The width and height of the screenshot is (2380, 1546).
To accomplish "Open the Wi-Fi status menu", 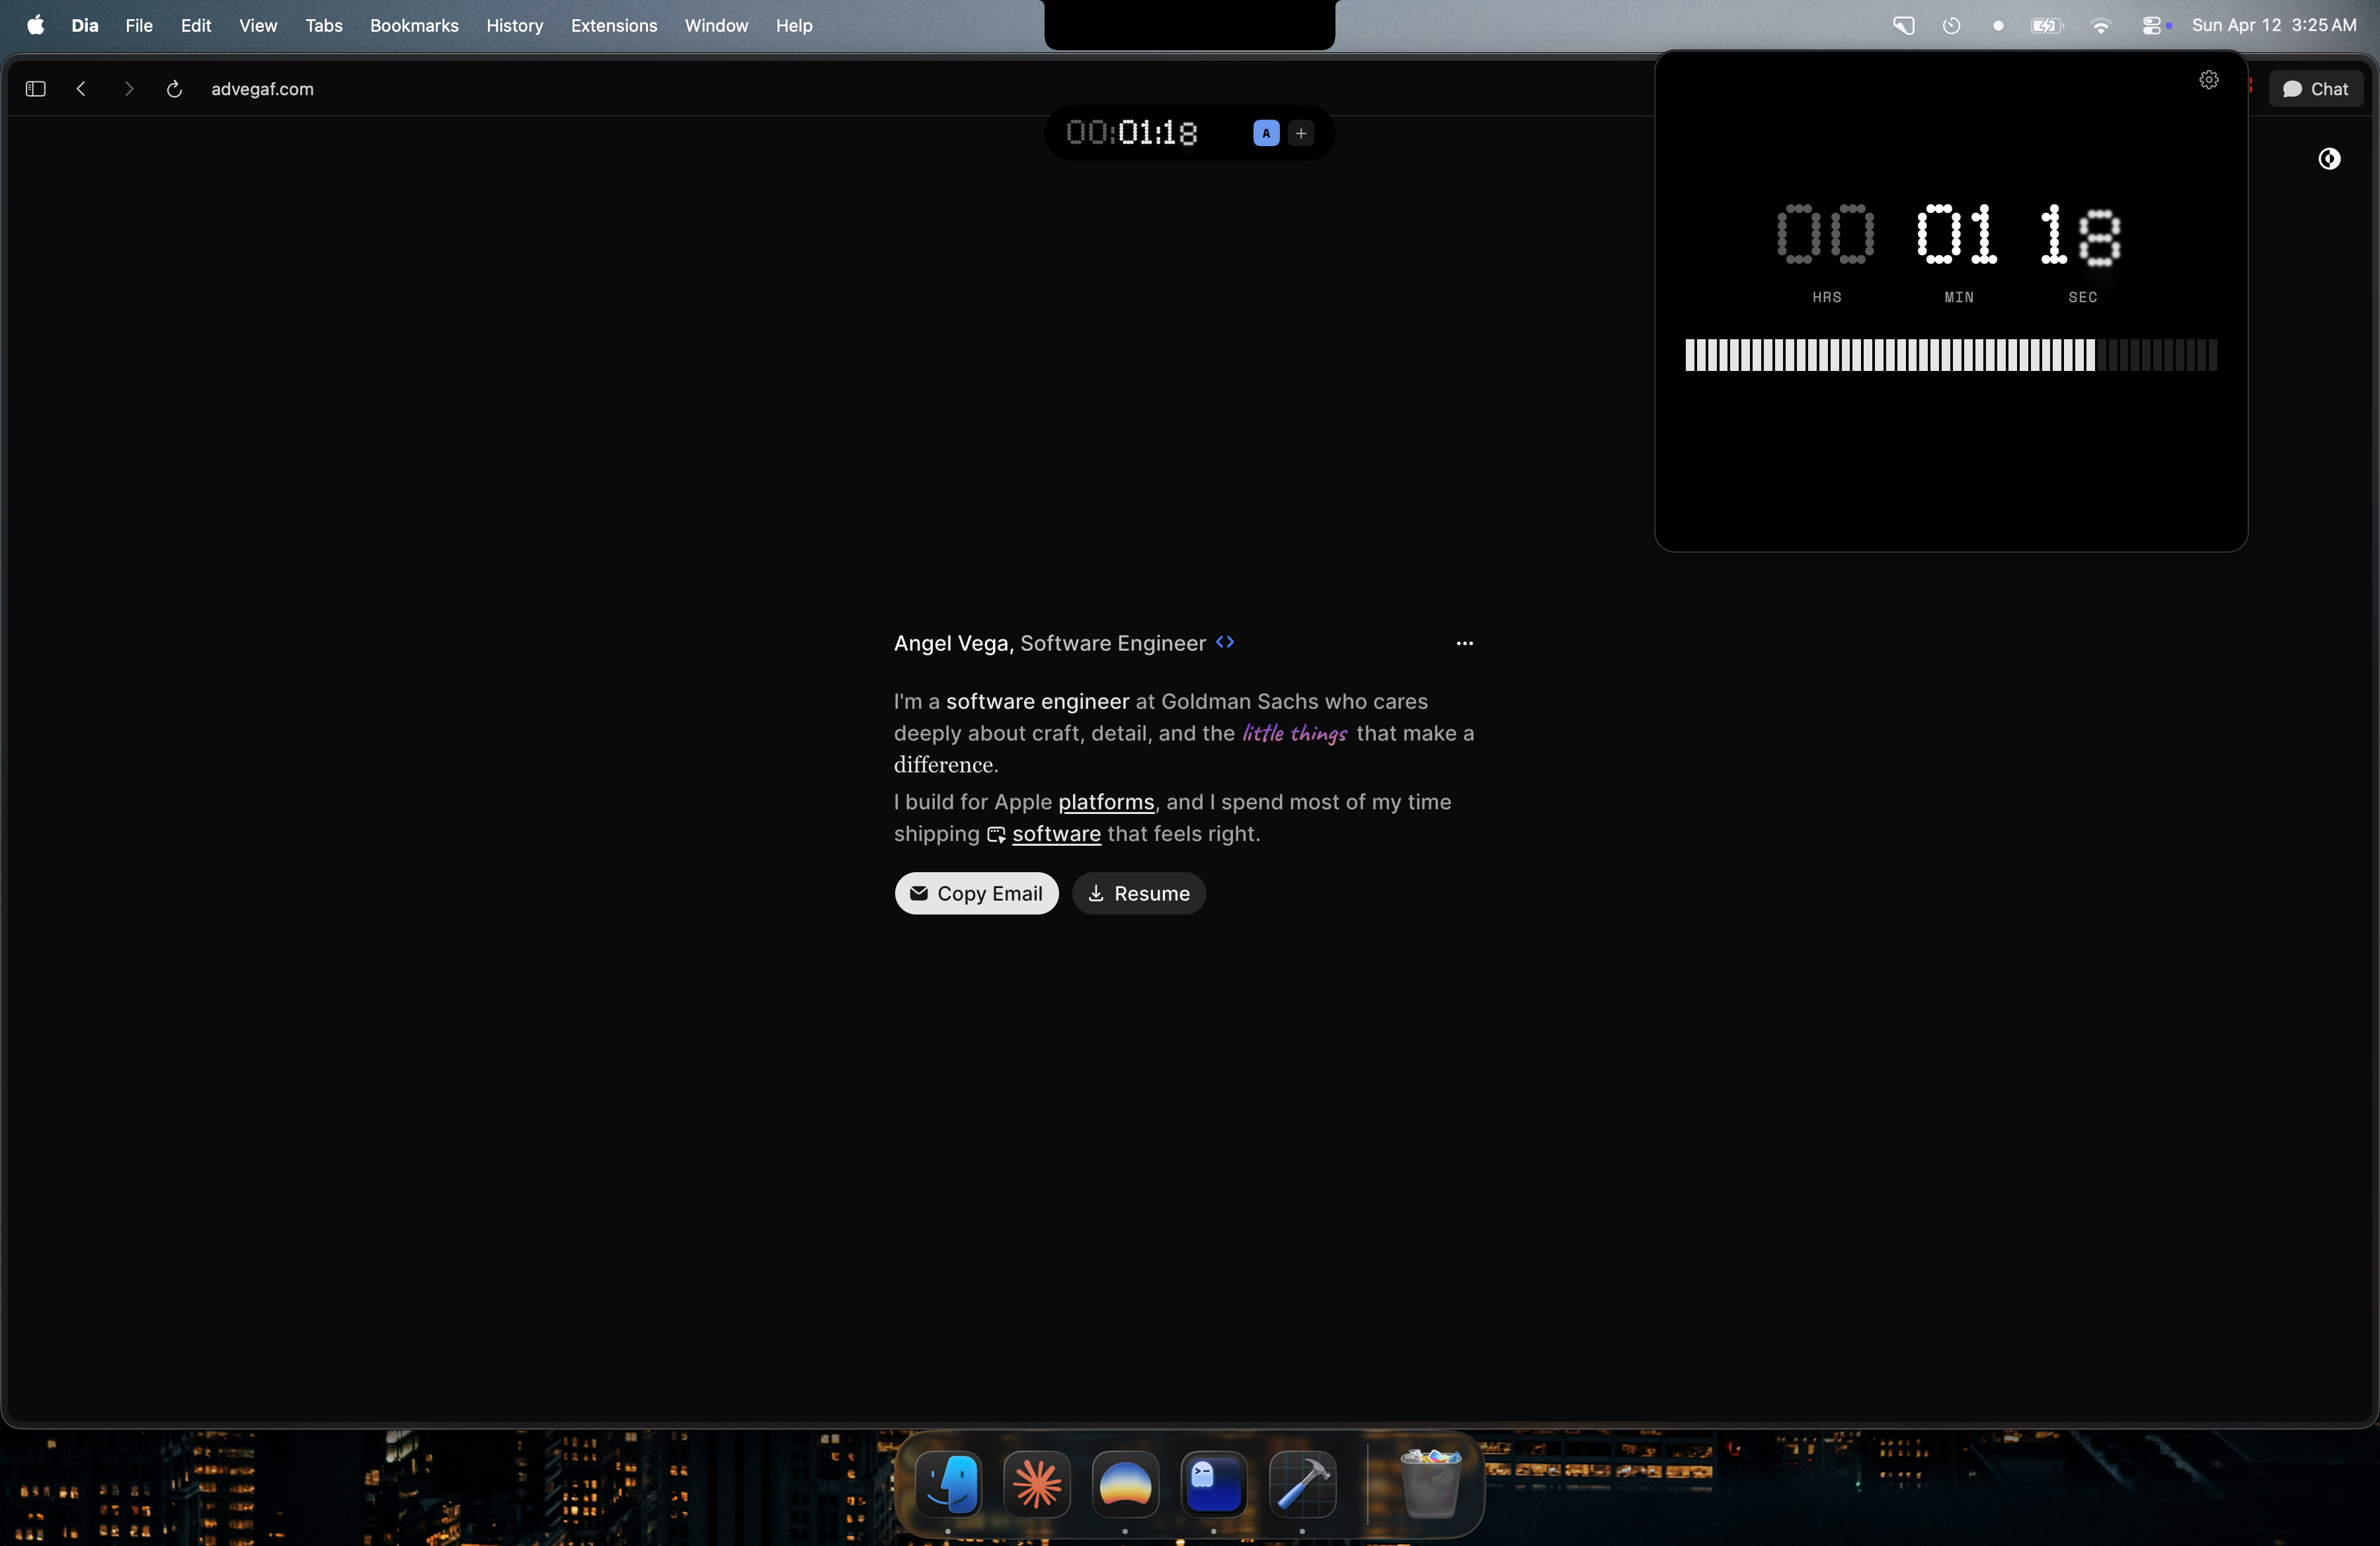I will tap(2100, 26).
